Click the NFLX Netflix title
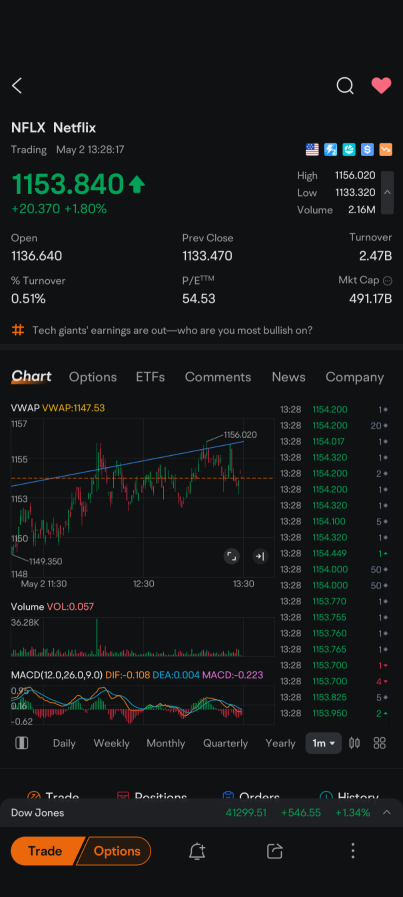Image resolution: width=403 pixels, height=897 pixels. coord(53,128)
